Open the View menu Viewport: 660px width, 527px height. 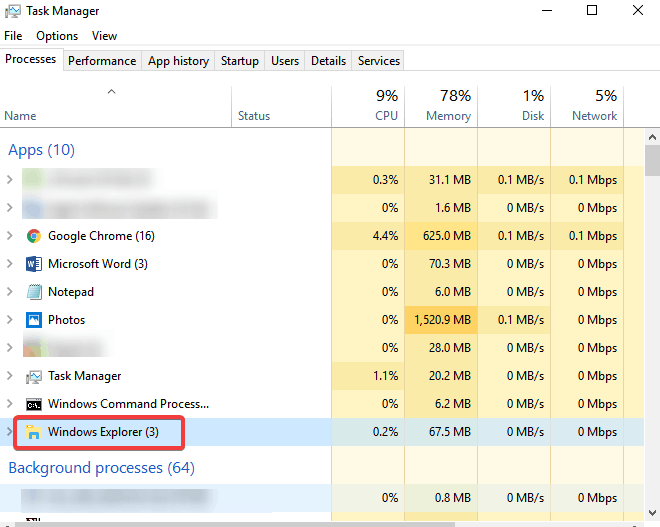point(104,36)
